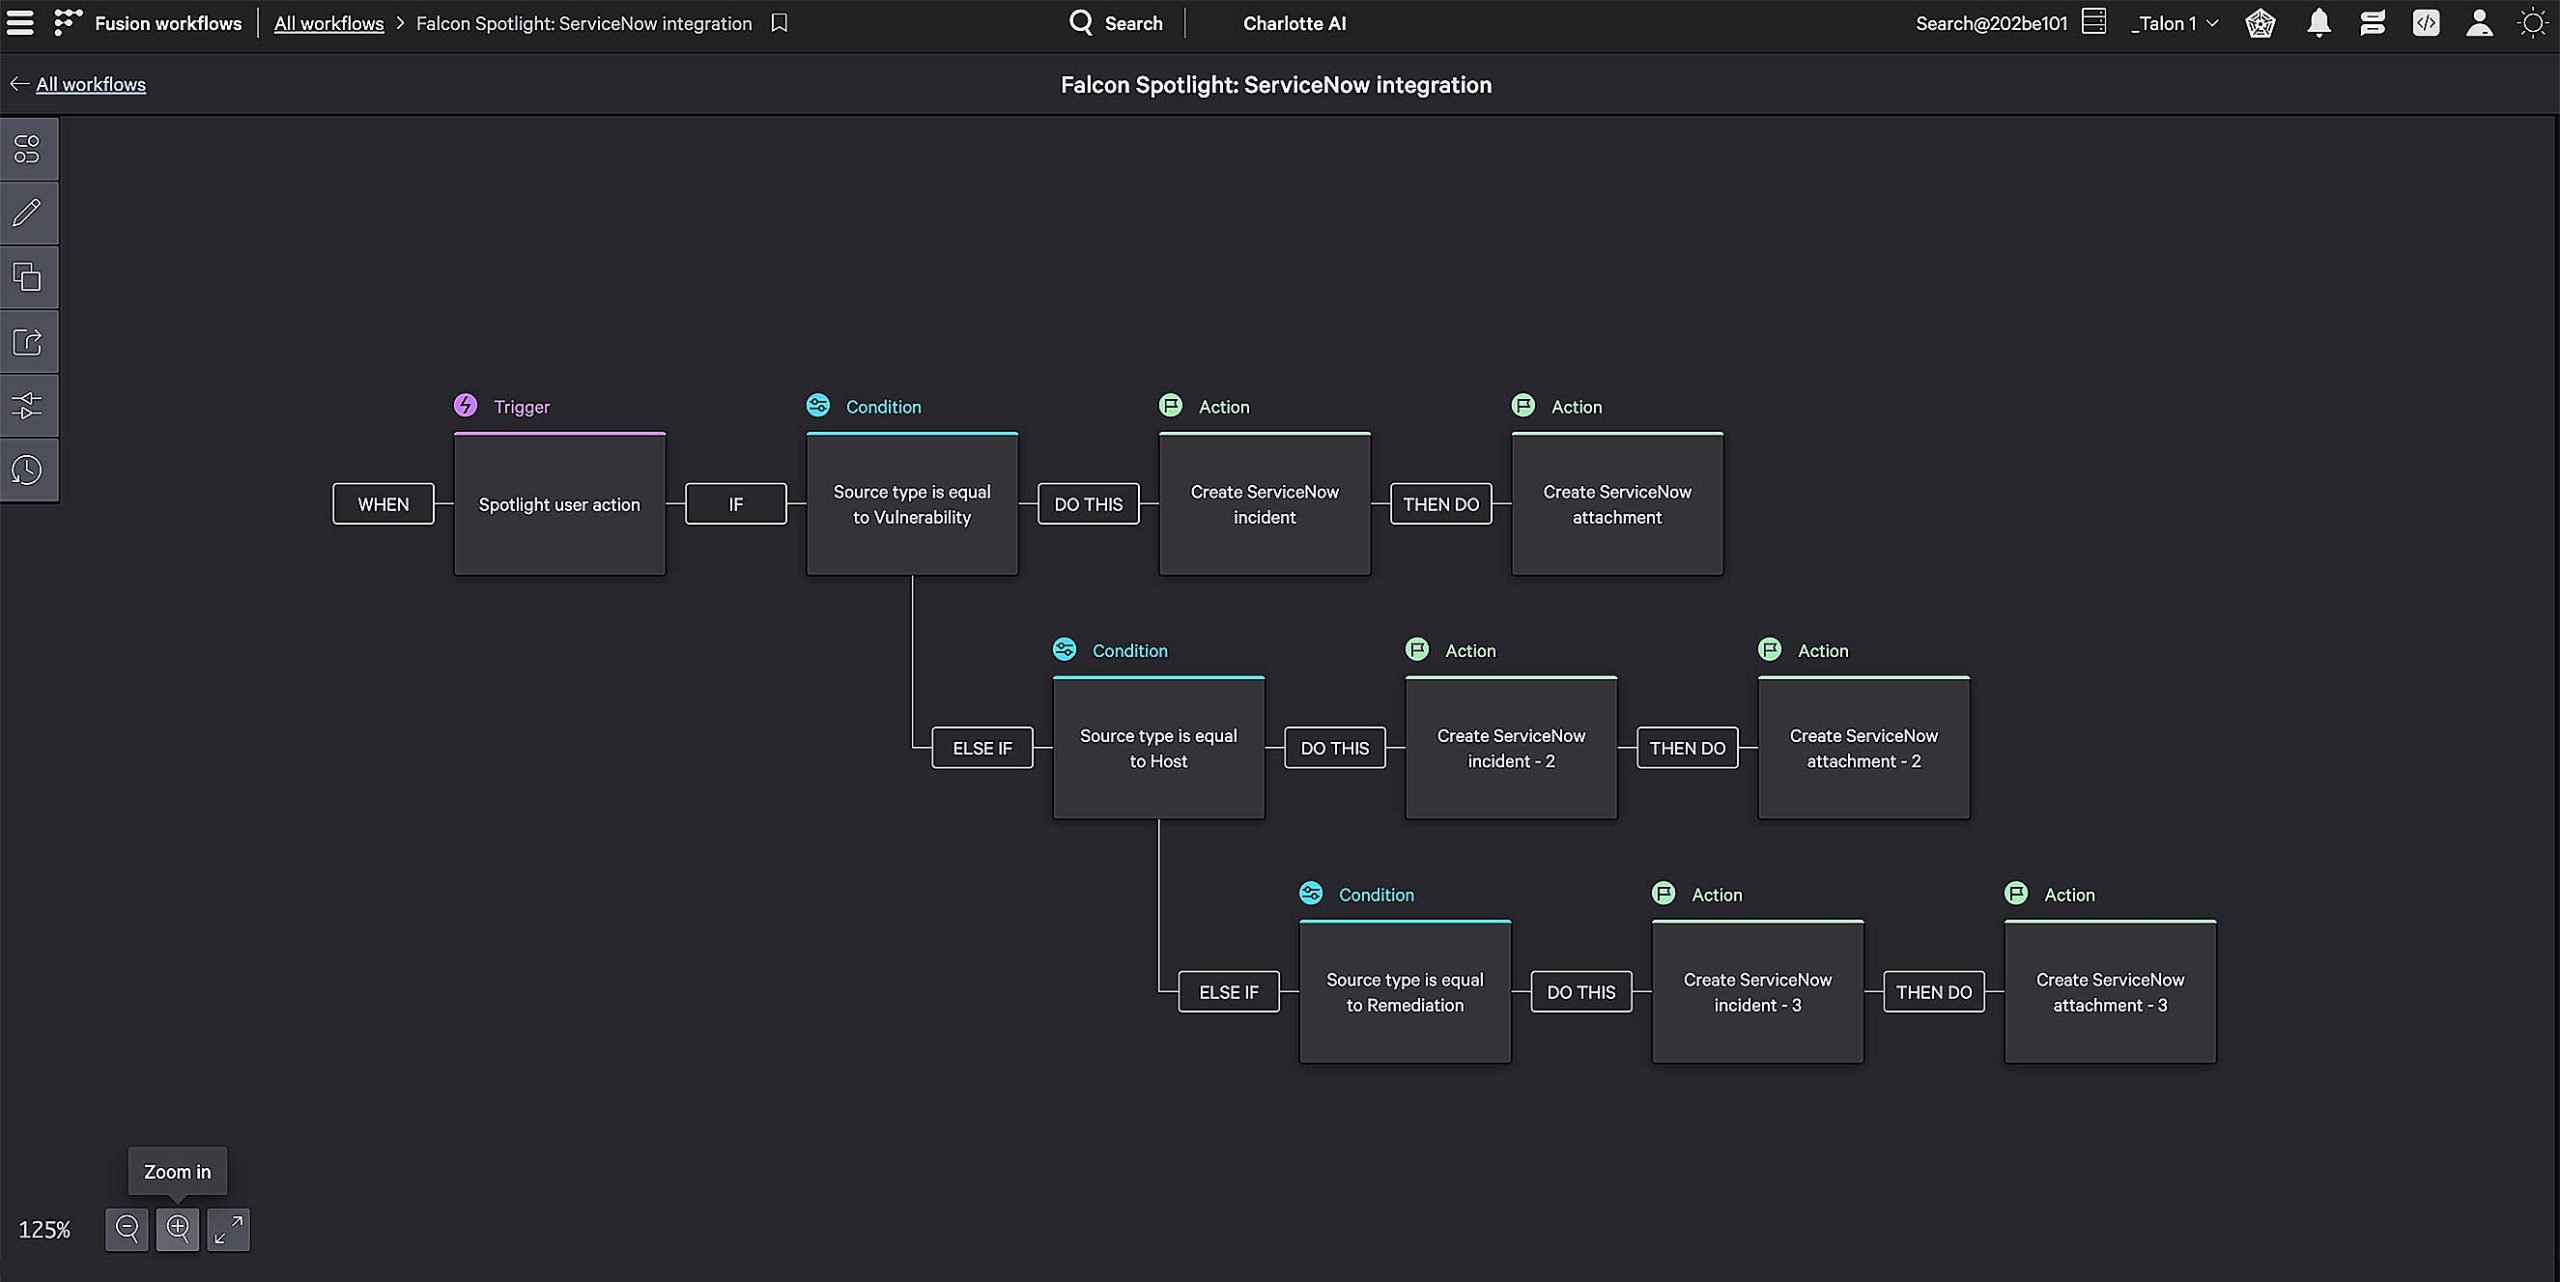
Task: Toggle the light/dark theme sun icon
Action: tap(2532, 23)
